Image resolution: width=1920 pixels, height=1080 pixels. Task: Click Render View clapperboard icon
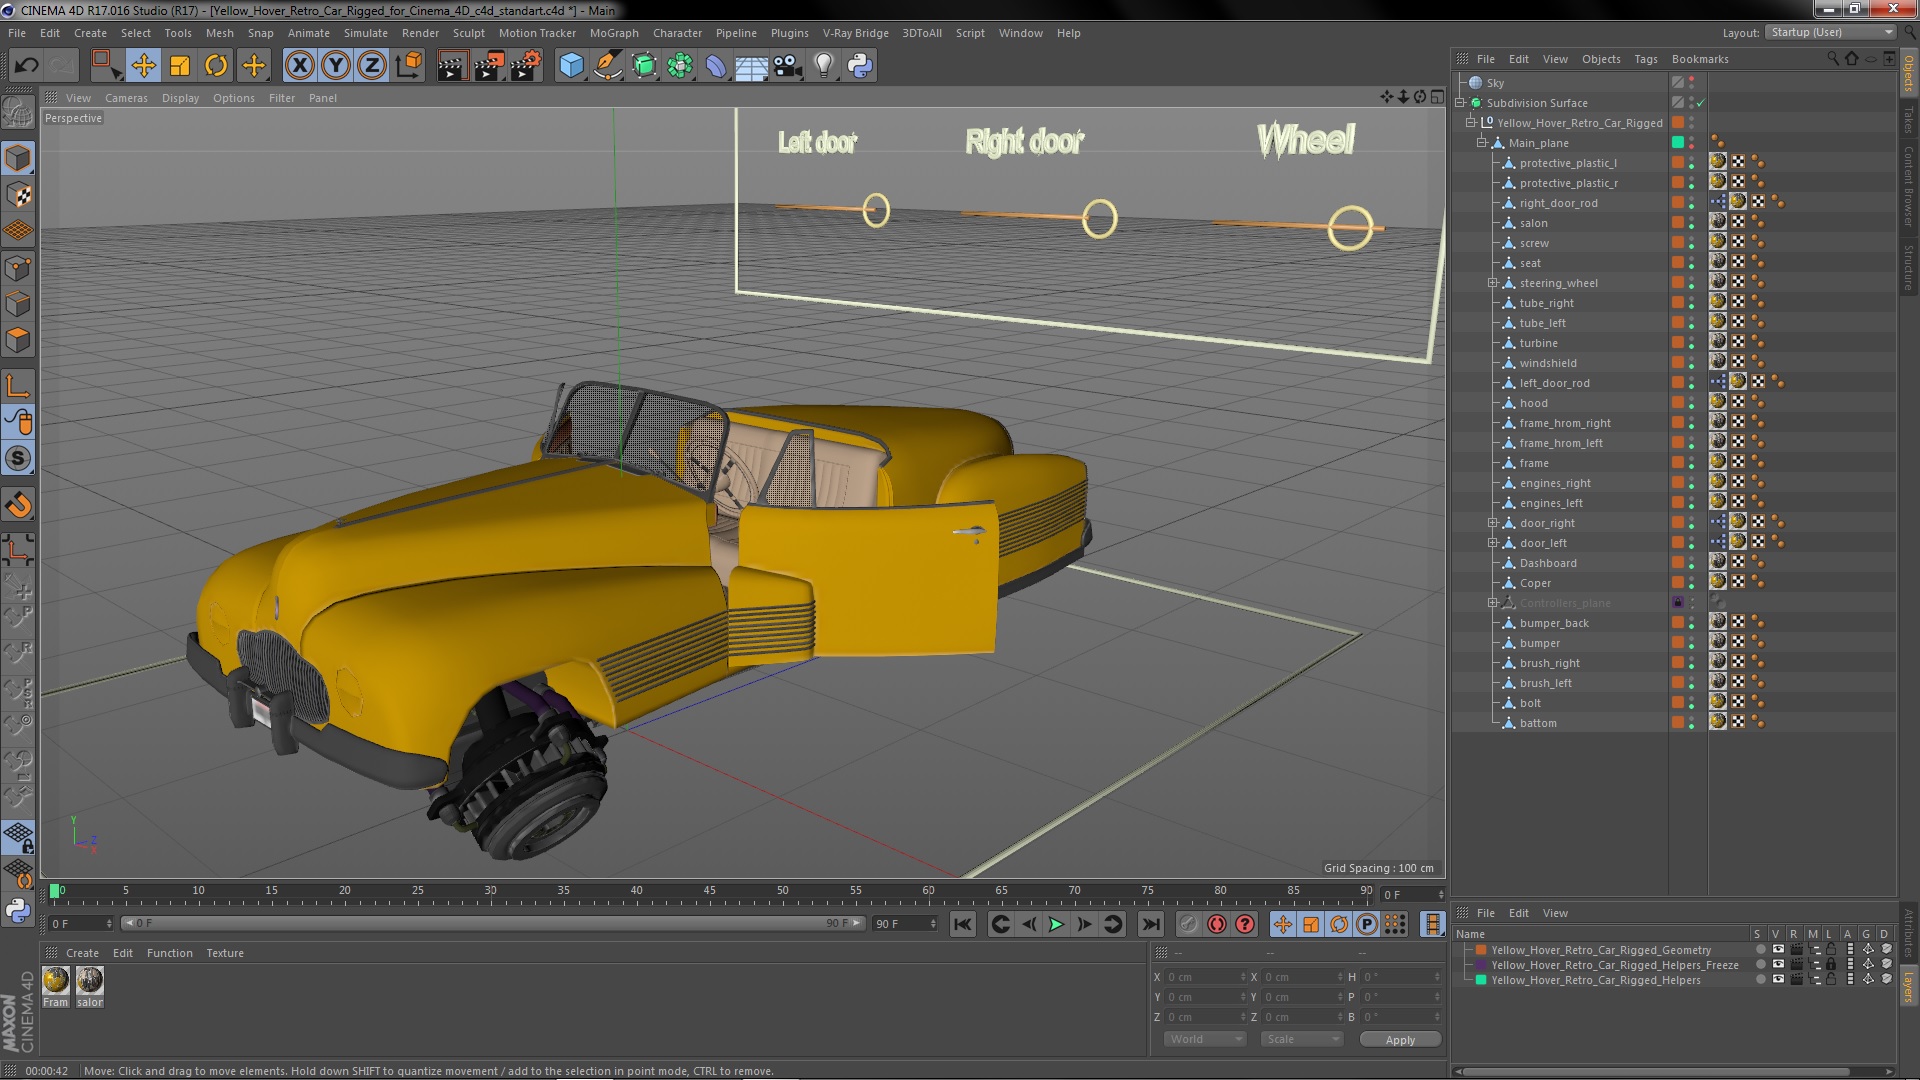[x=452, y=66]
